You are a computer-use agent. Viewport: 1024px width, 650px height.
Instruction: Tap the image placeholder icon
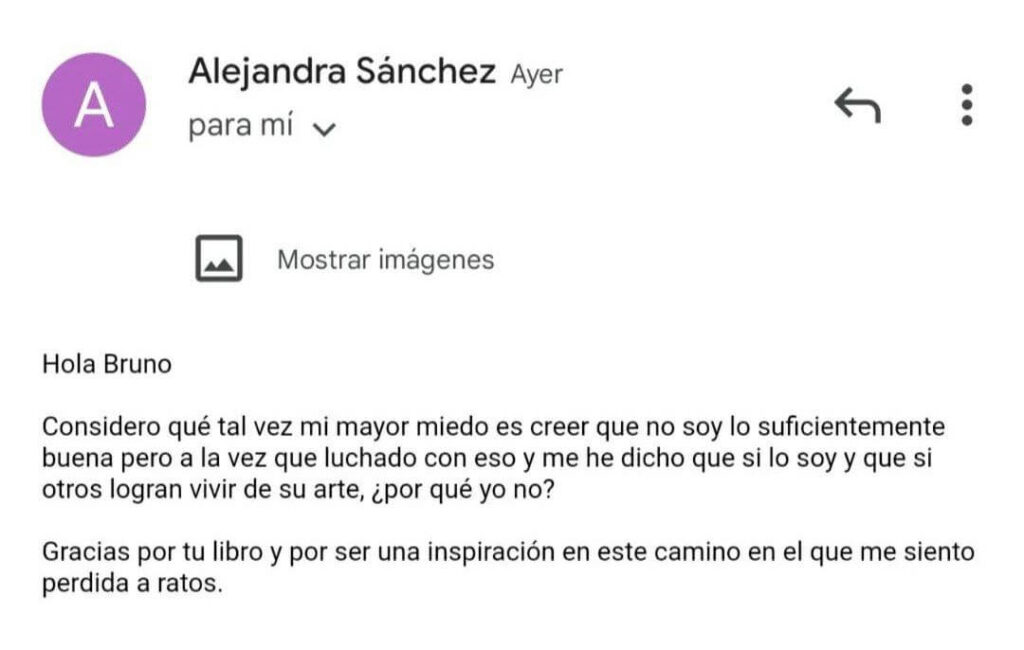219,259
